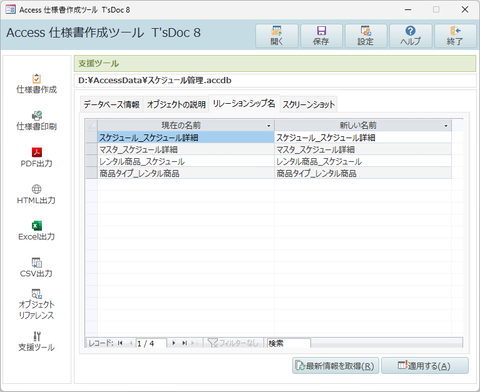This screenshot has width=480, height=392.
Task: Edit 新しい名前 cell マスタ_スケジュール詳細
Action: (363, 149)
